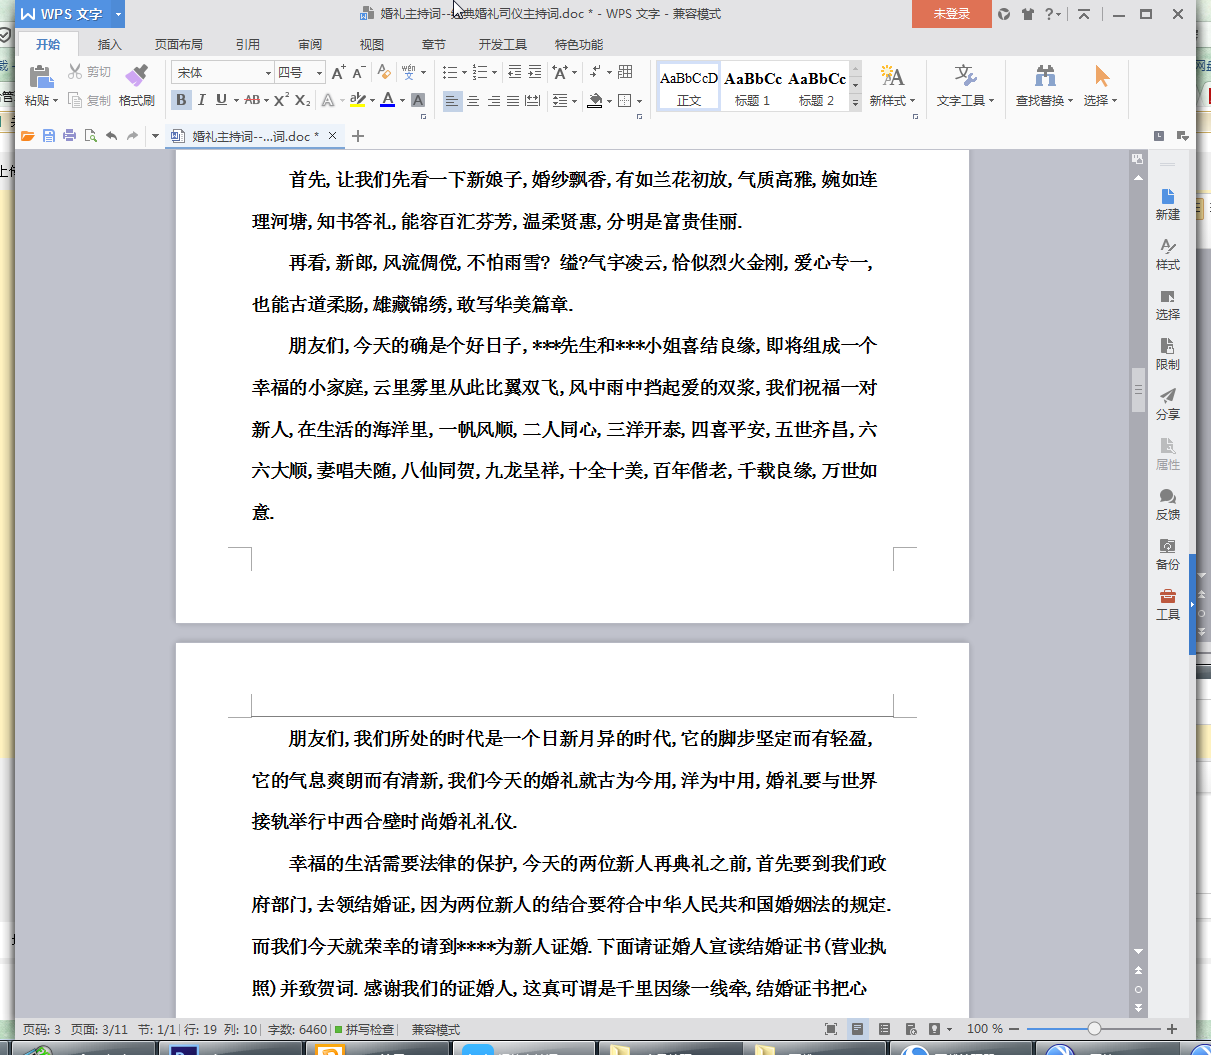Apply the 正文 body style

tap(689, 87)
